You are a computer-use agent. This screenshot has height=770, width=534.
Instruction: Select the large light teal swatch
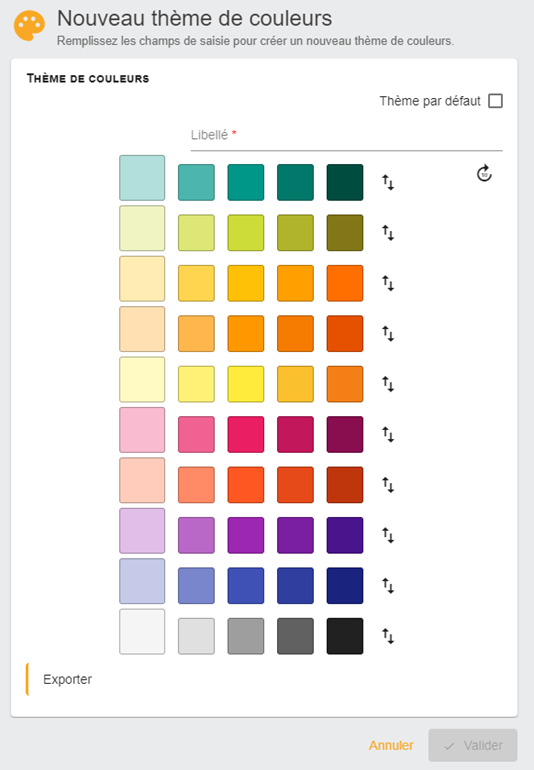(x=142, y=178)
